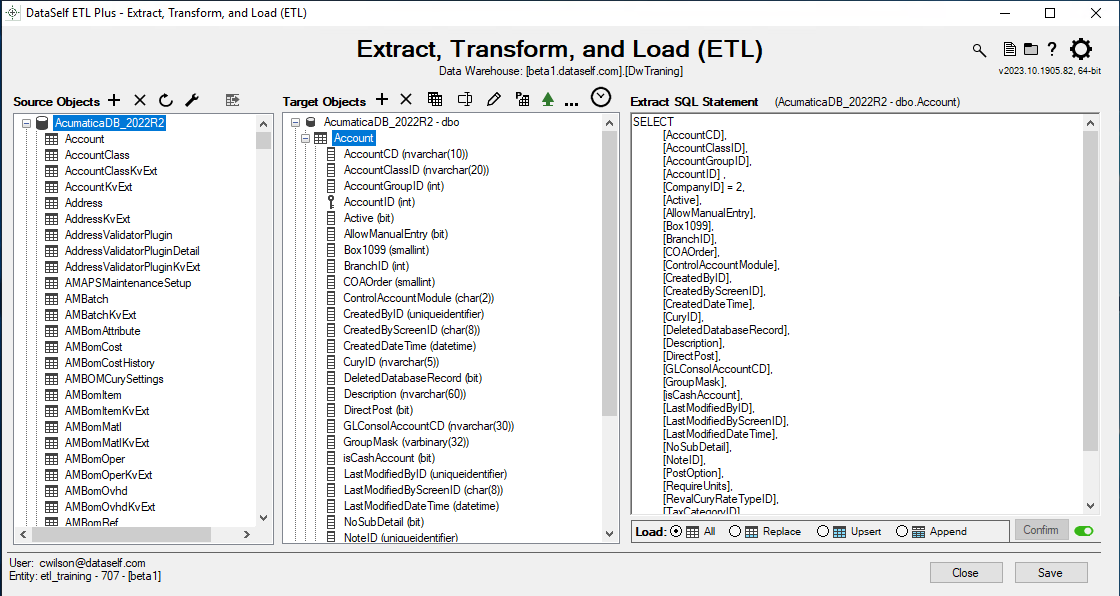Collapse the Account table in Target Objects
Screen dimensions: 1120x596
pyautogui.click(x=305, y=139)
